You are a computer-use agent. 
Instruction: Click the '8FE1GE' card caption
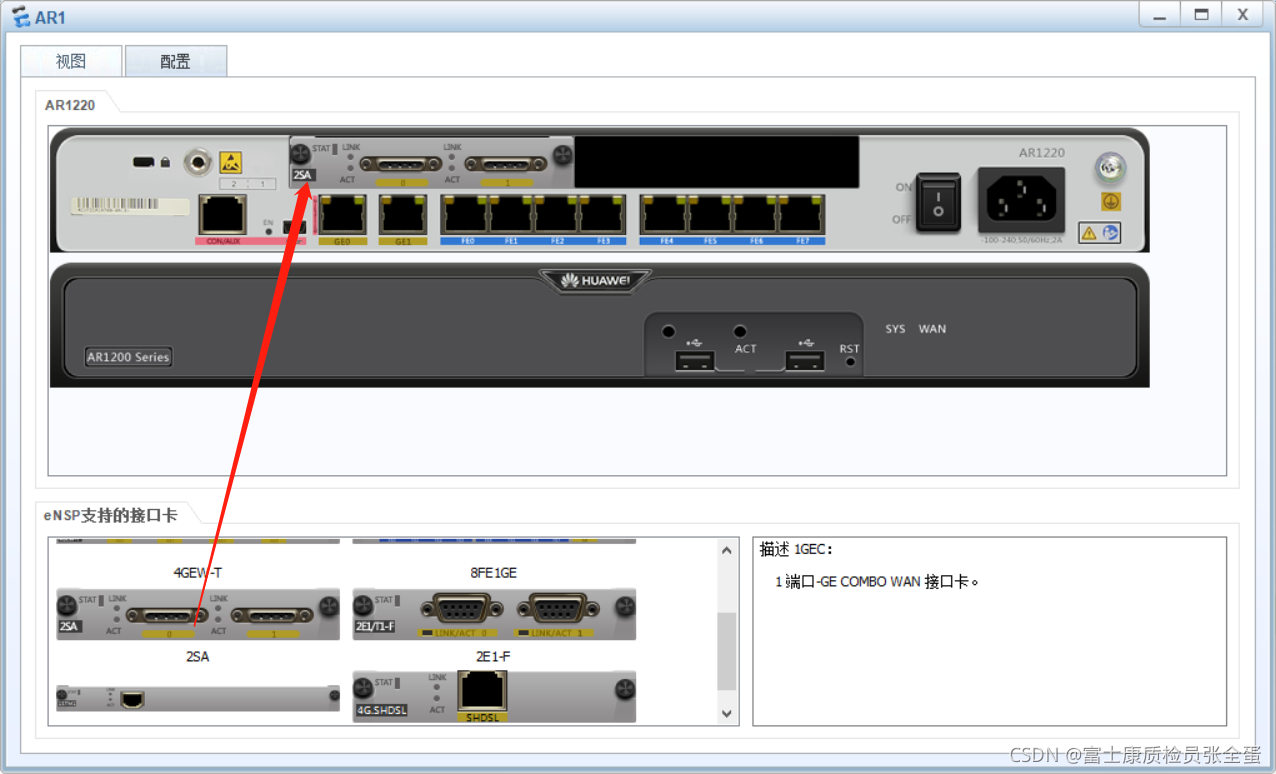494,573
